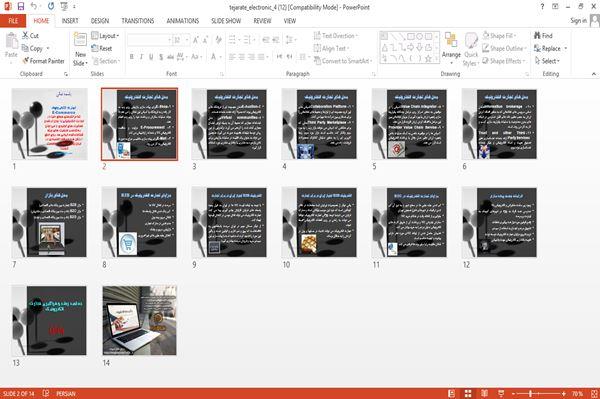
Task: Click zoom in plus button
Action: 563,394
